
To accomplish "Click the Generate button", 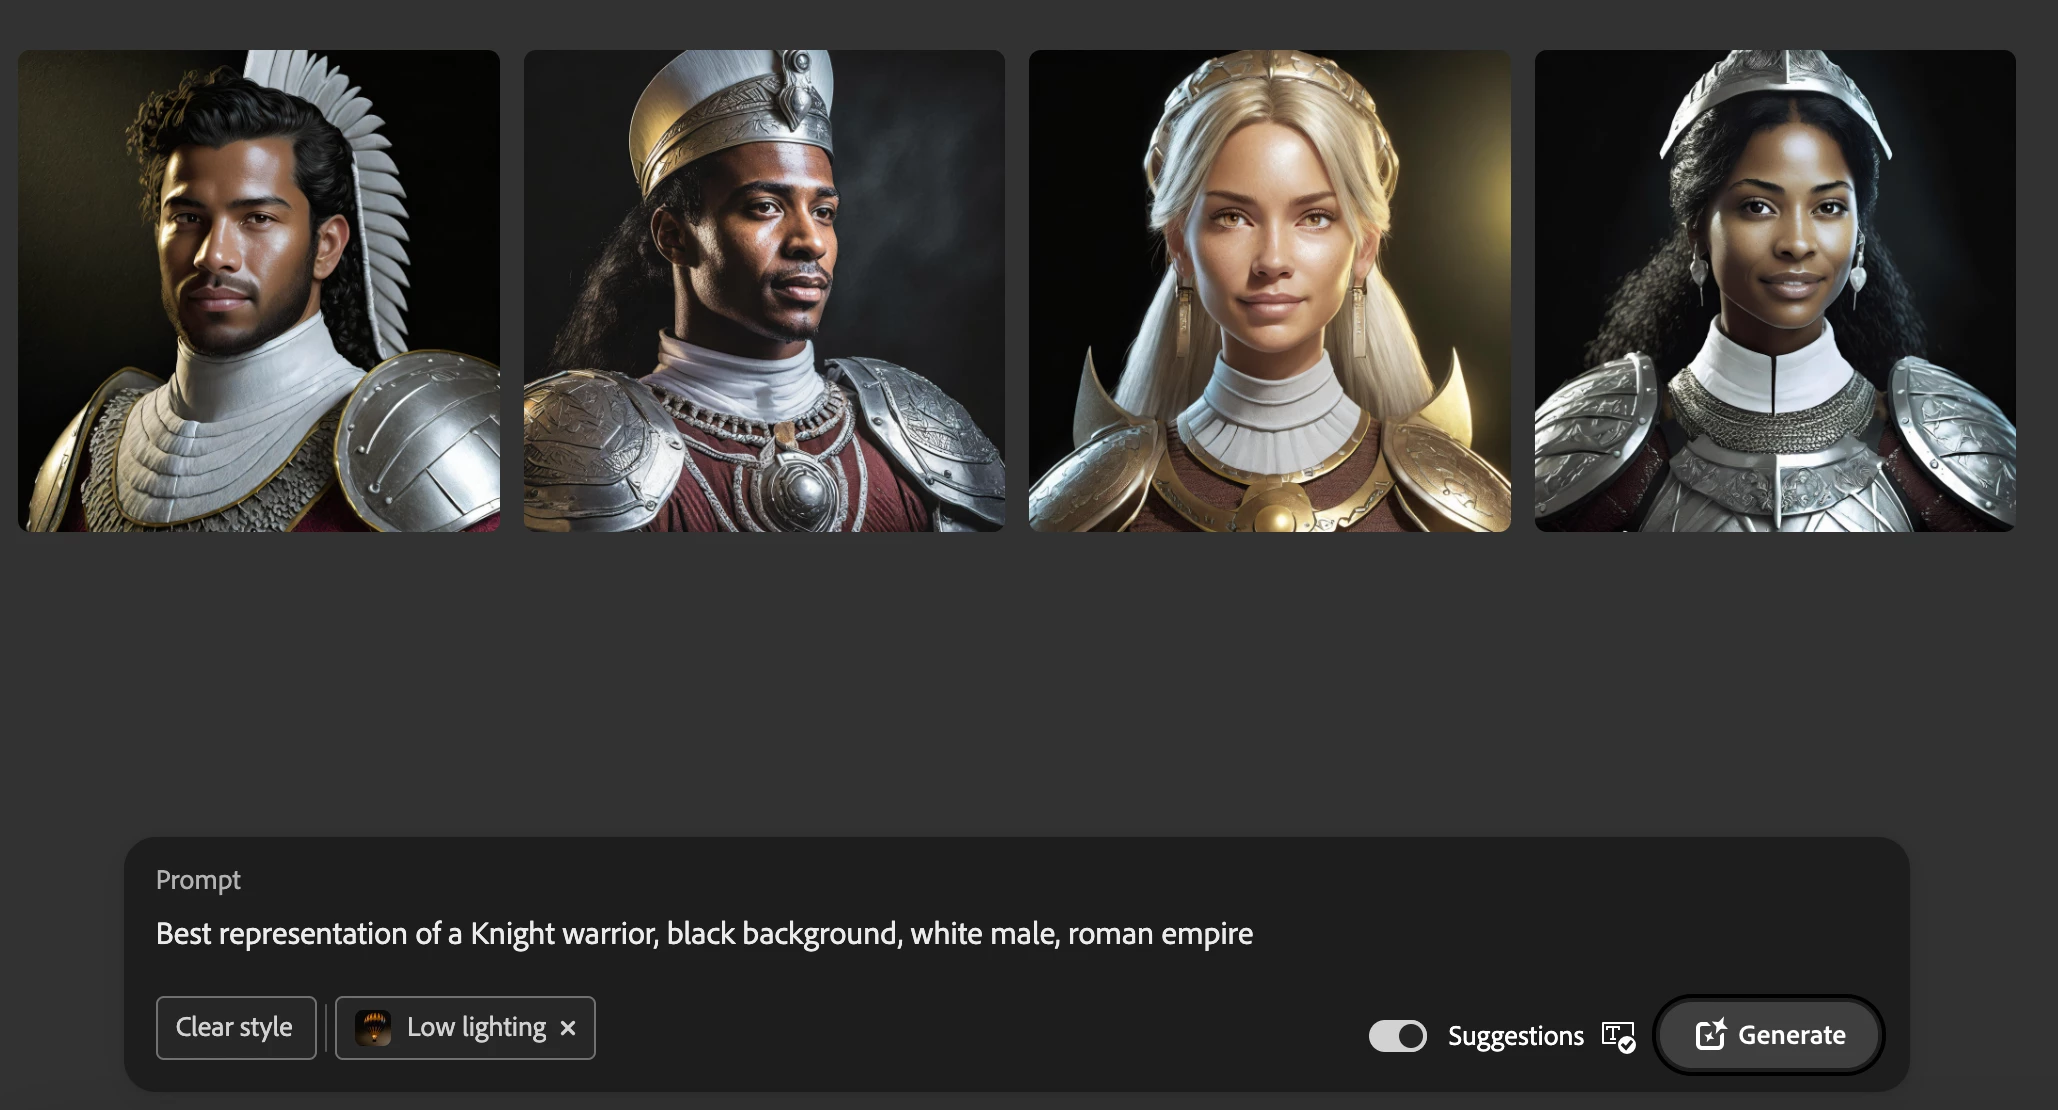I will pyautogui.click(x=1770, y=1035).
